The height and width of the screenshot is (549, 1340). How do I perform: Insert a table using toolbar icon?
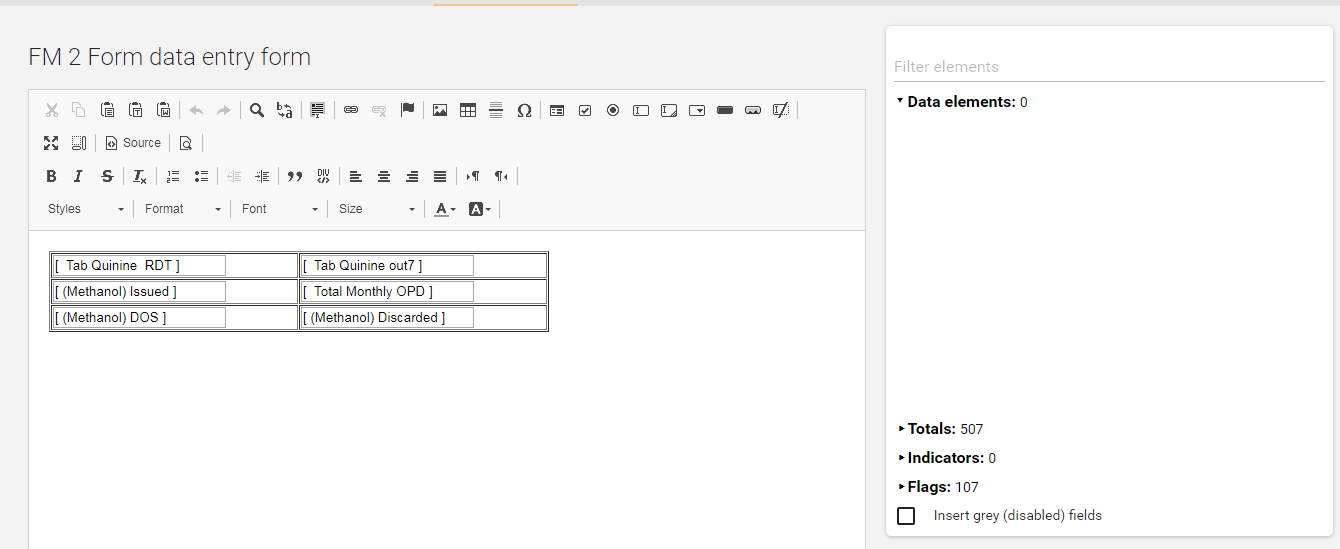[468, 110]
